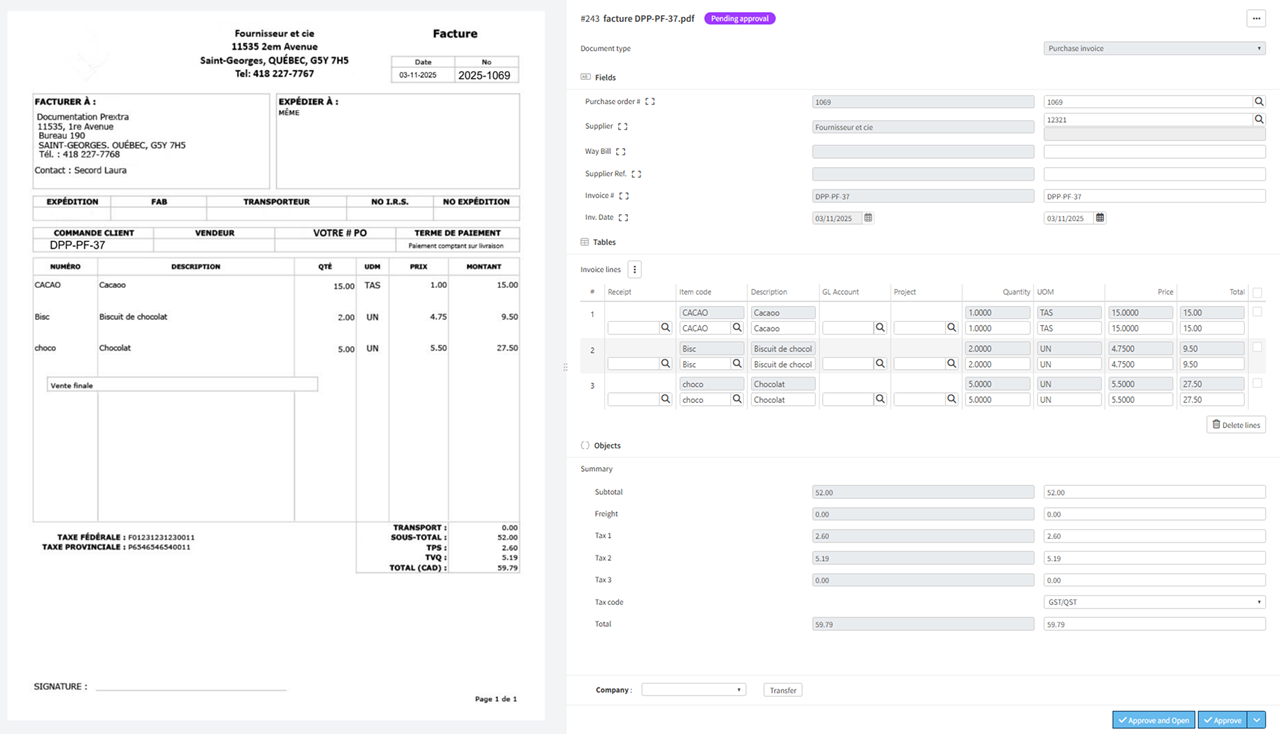The image size is (1280, 734).
Task: Click the editable Way Bill input field
Action: coord(1154,152)
